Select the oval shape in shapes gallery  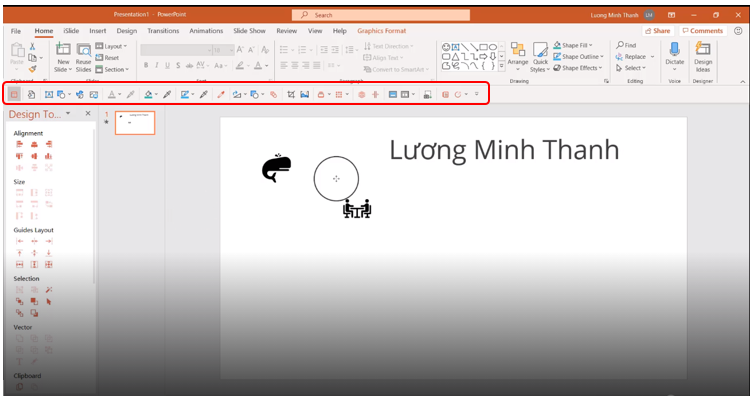(492, 47)
